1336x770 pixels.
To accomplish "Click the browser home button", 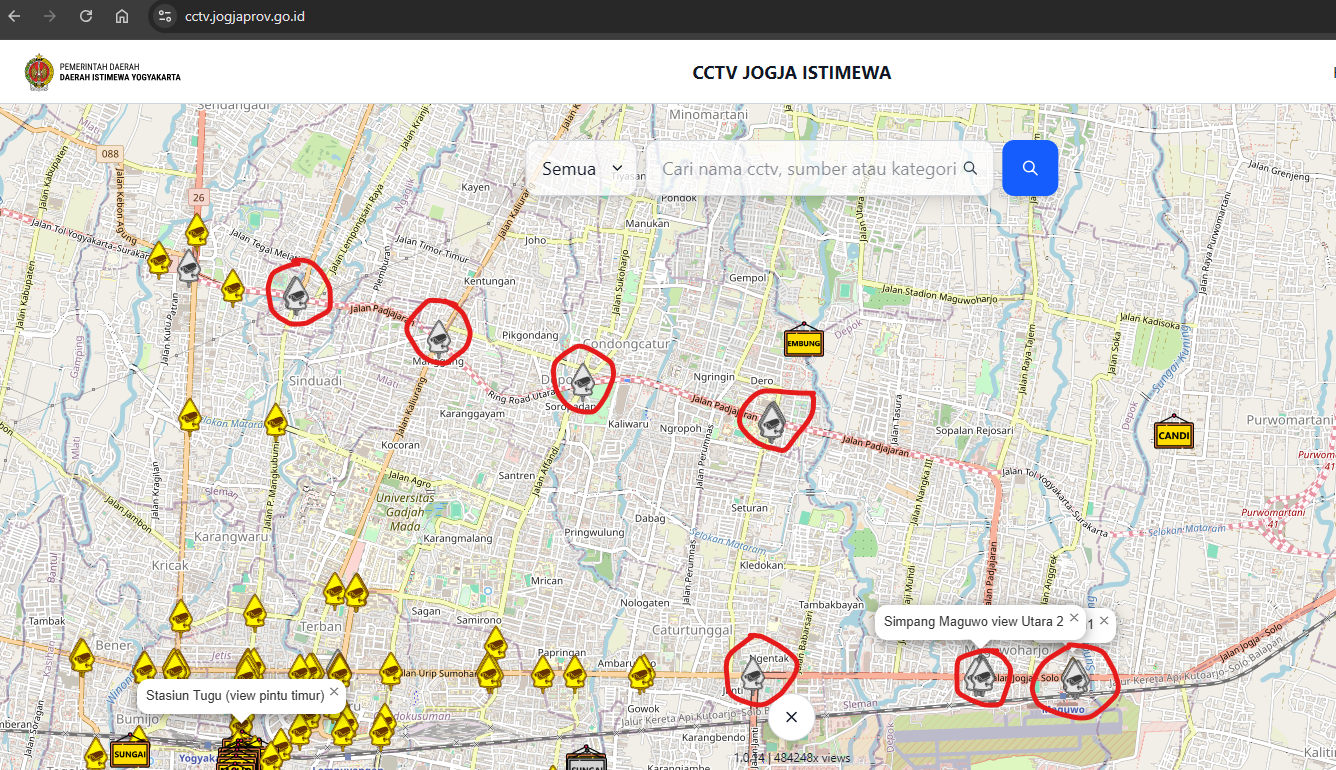I will [121, 16].
